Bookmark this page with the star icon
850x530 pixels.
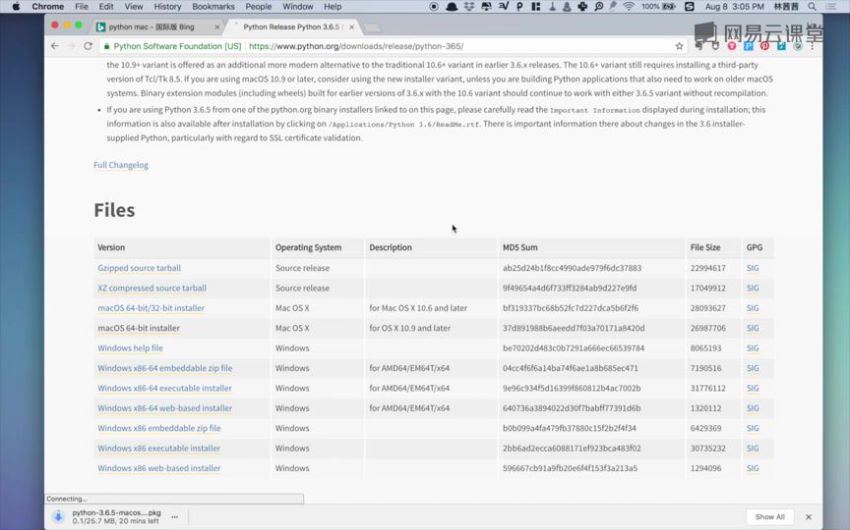(679, 46)
